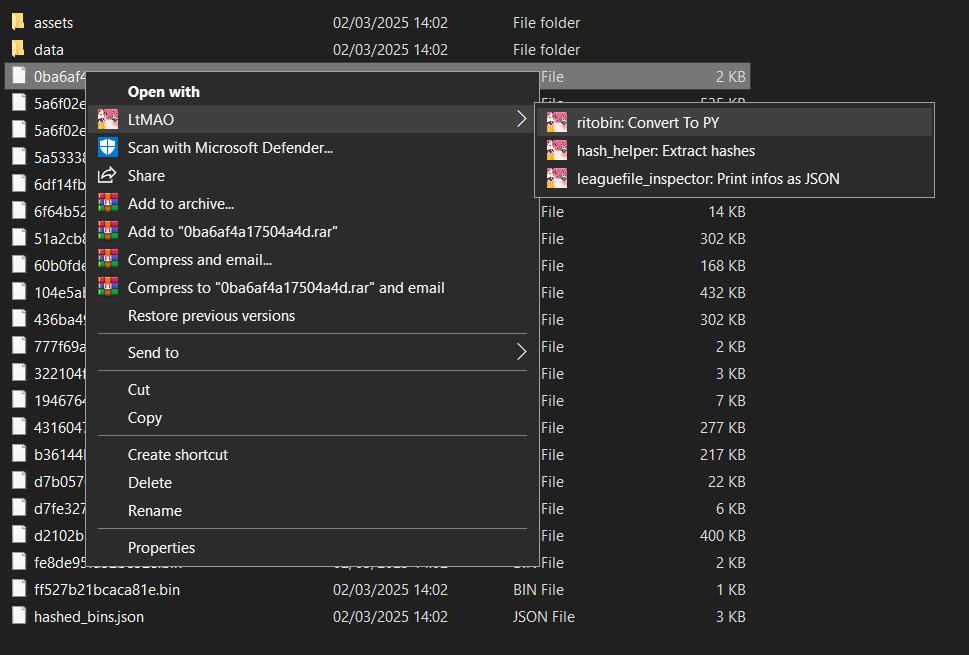Select the hashed_bins.json file
The image size is (969, 655).
point(88,617)
